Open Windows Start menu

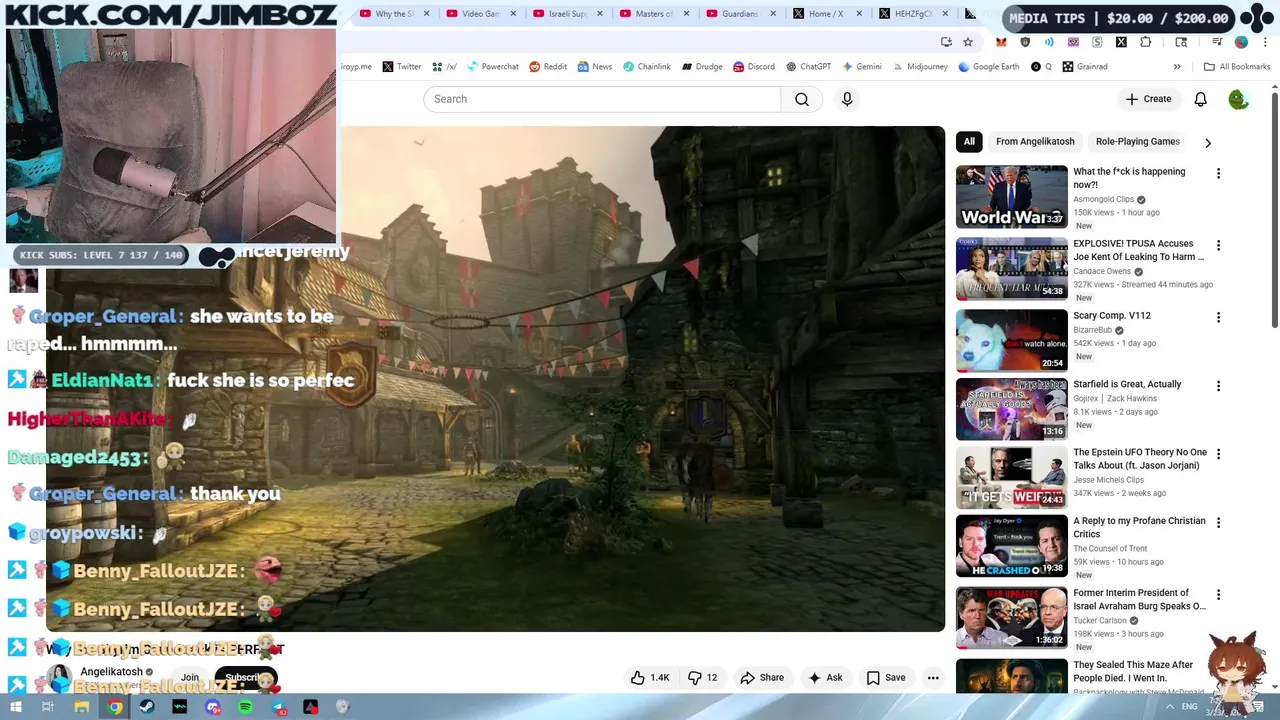point(15,707)
